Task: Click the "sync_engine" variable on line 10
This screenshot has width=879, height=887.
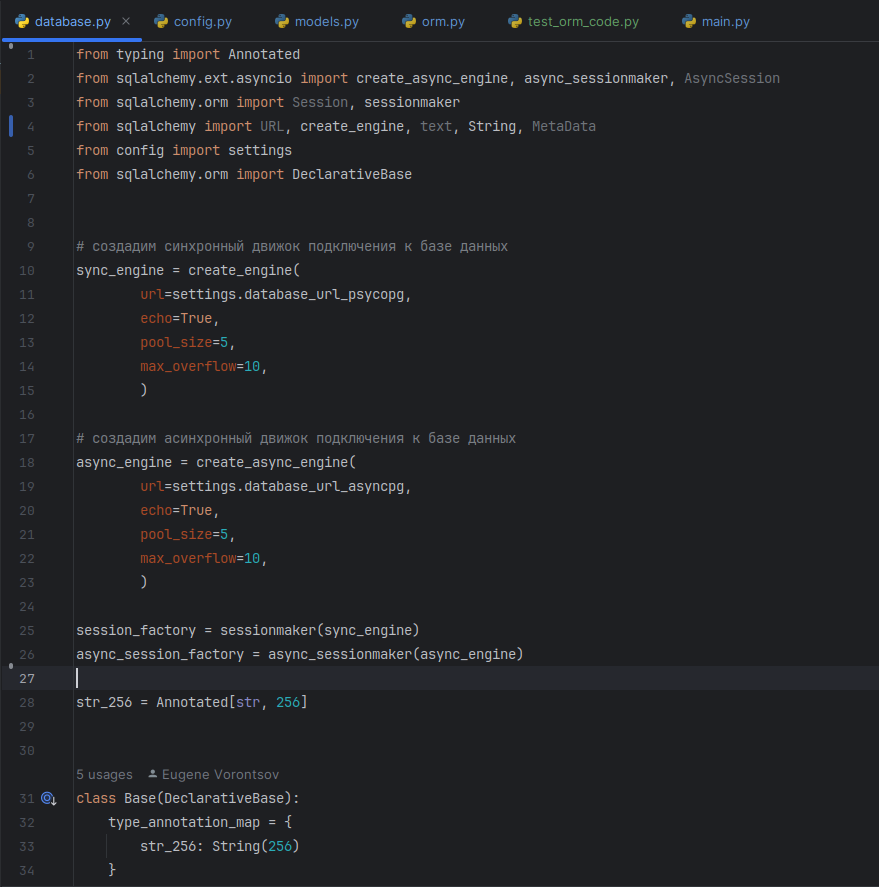Action: click(120, 270)
